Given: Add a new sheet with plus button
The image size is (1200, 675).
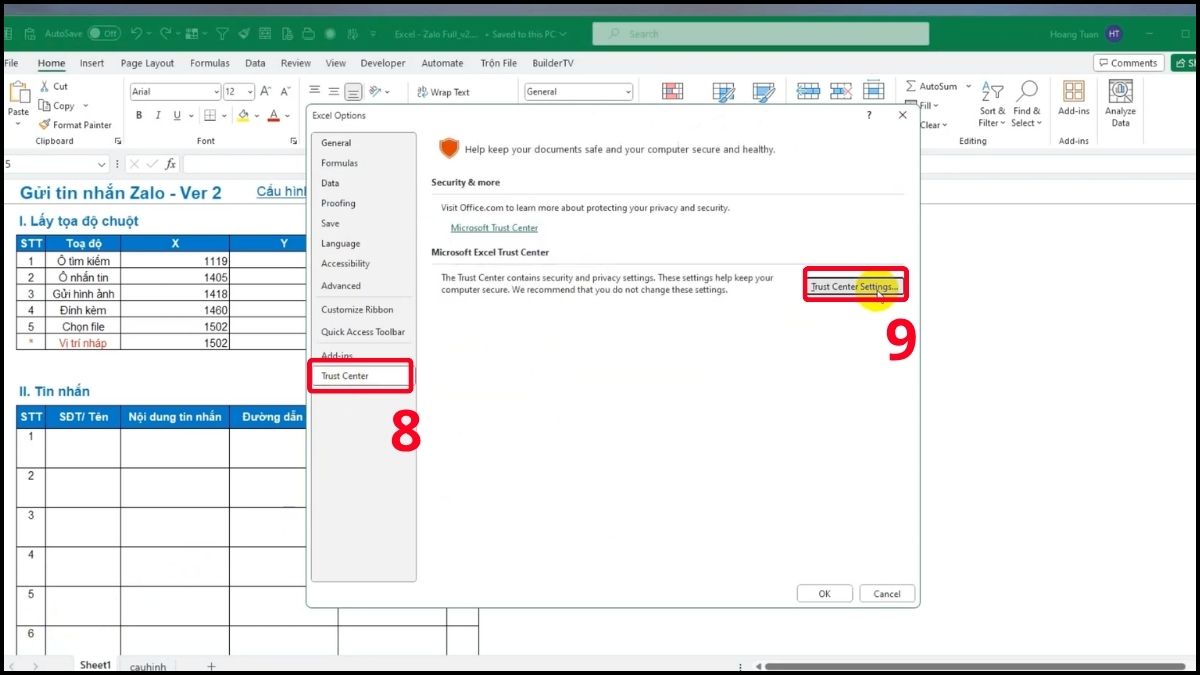Looking at the screenshot, I should click(211, 666).
